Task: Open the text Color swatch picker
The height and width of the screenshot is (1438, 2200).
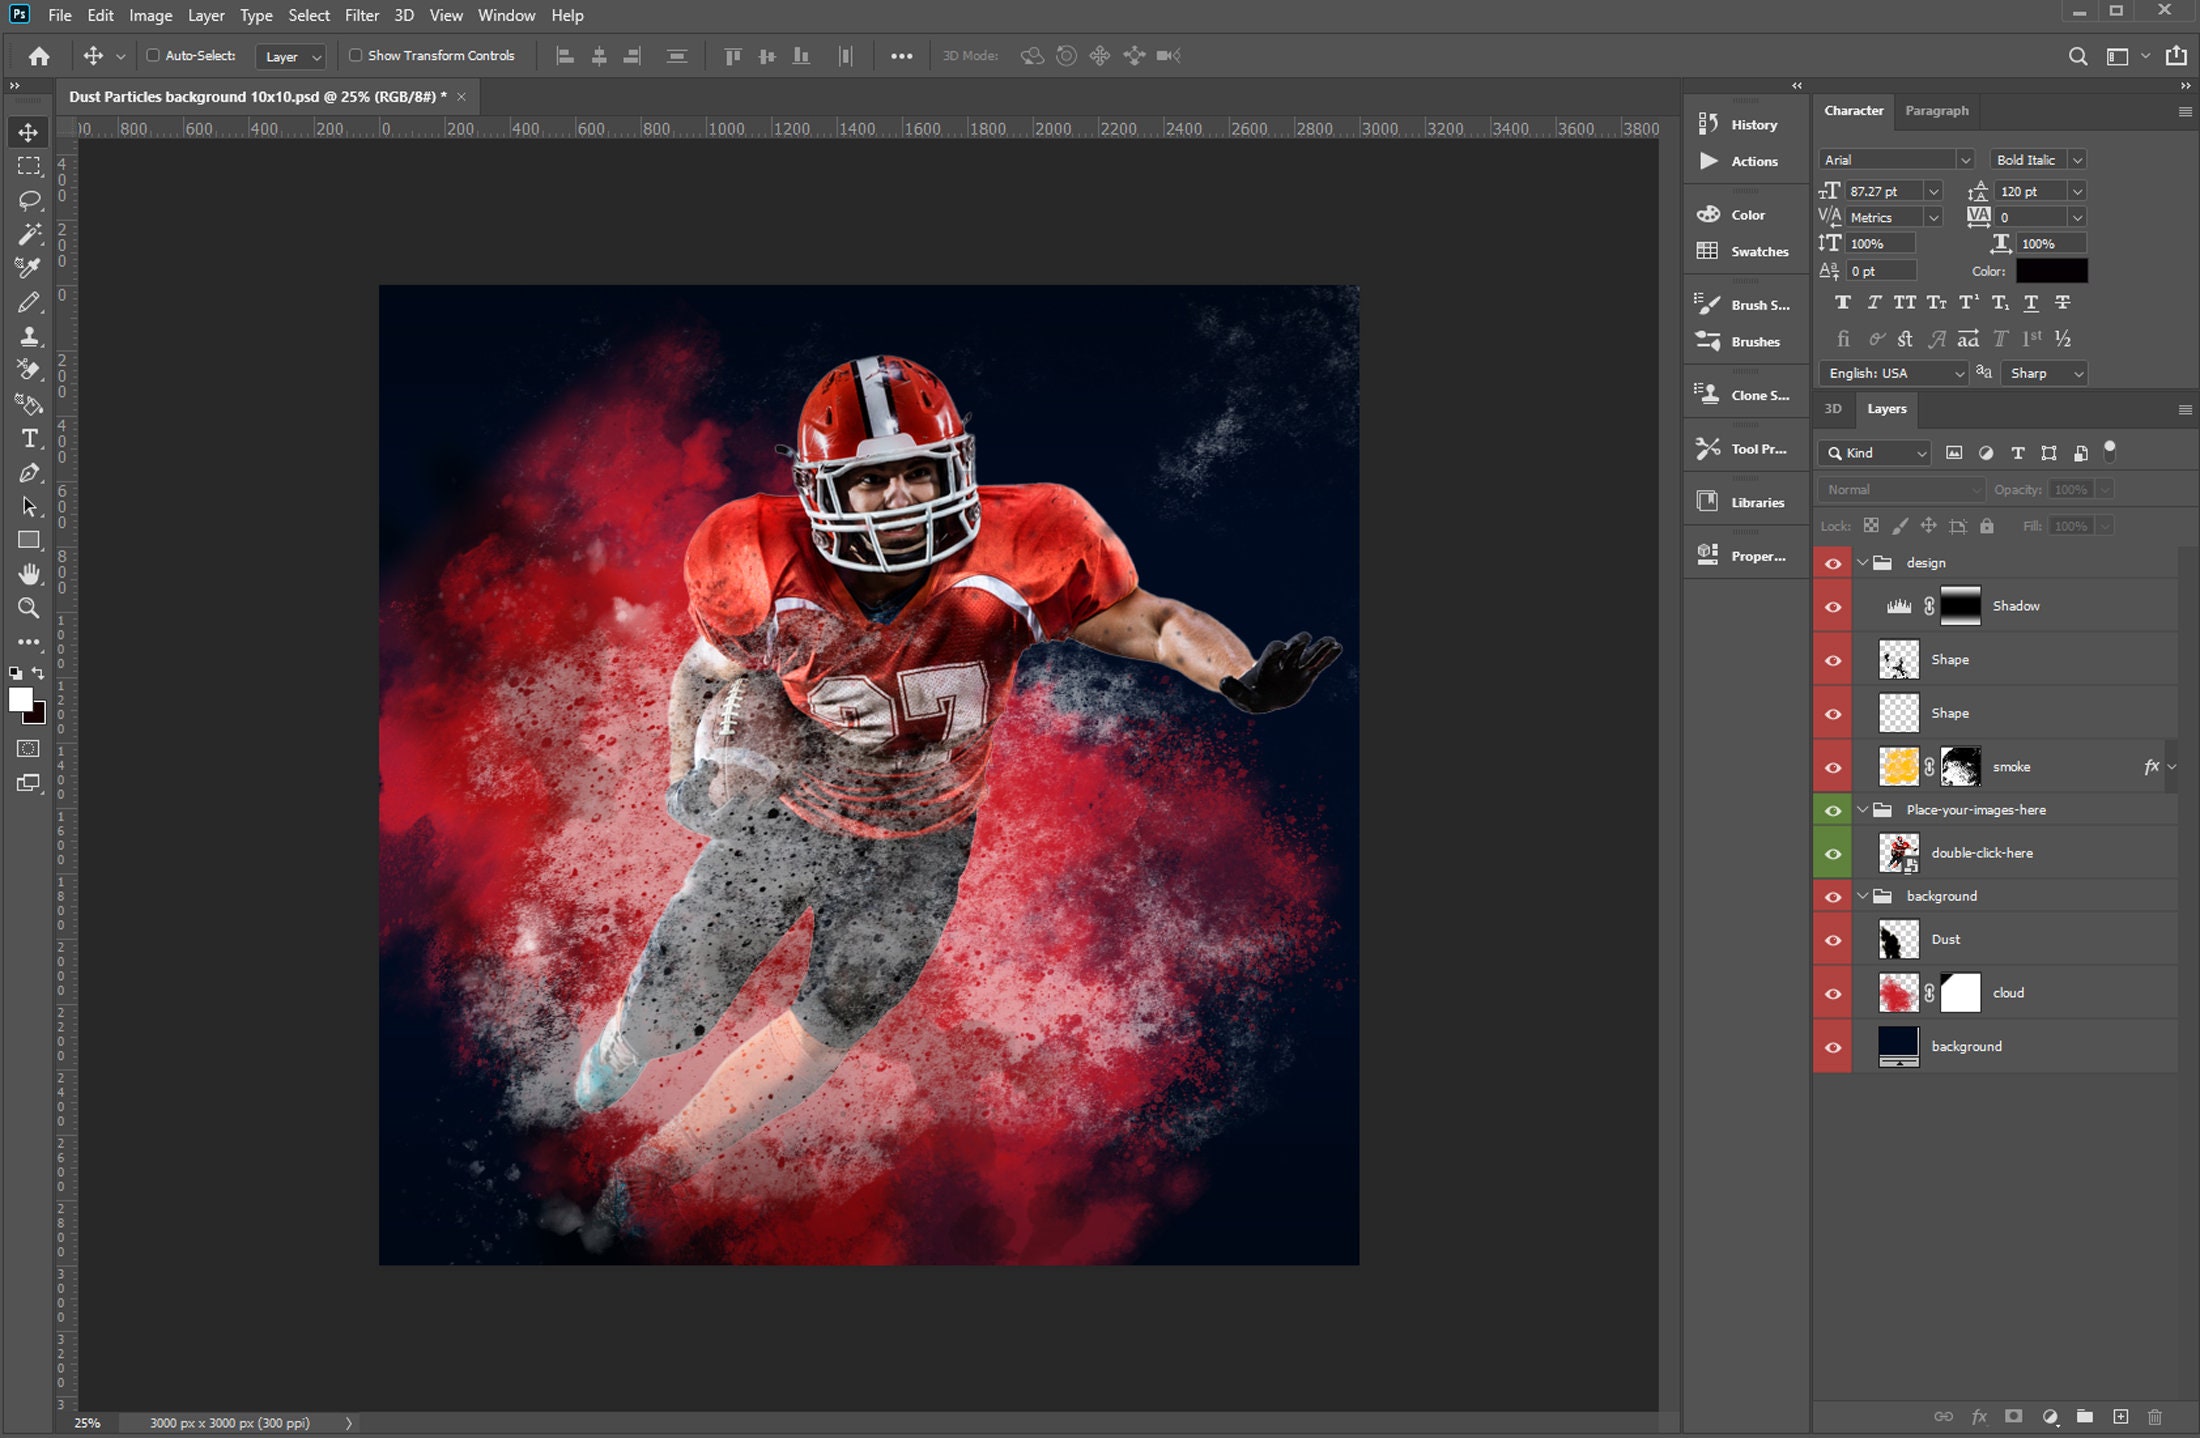Action: pos(2051,270)
